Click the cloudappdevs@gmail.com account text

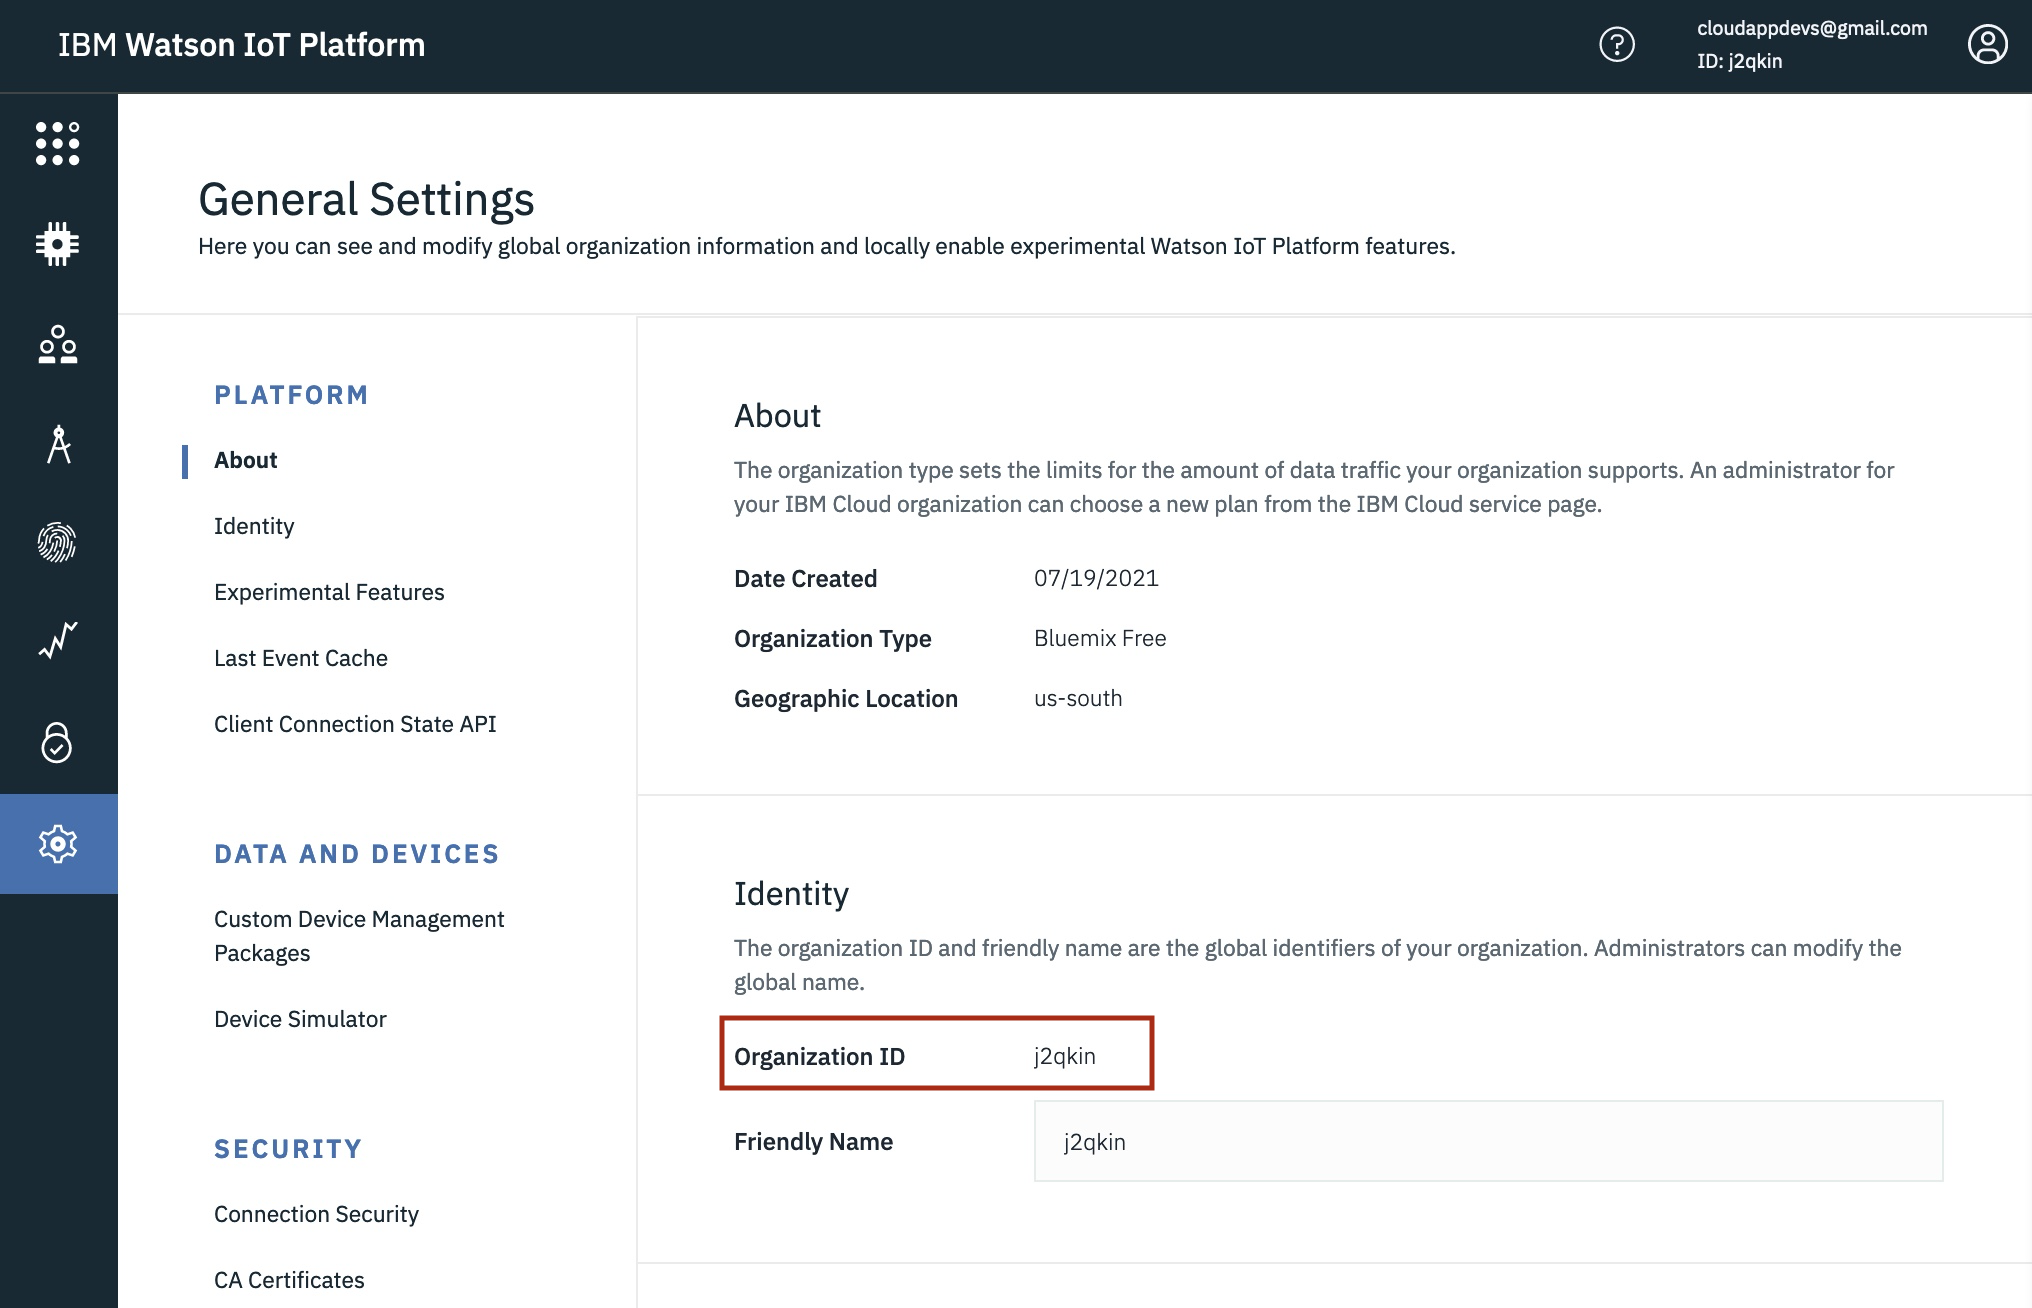(1812, 28)
